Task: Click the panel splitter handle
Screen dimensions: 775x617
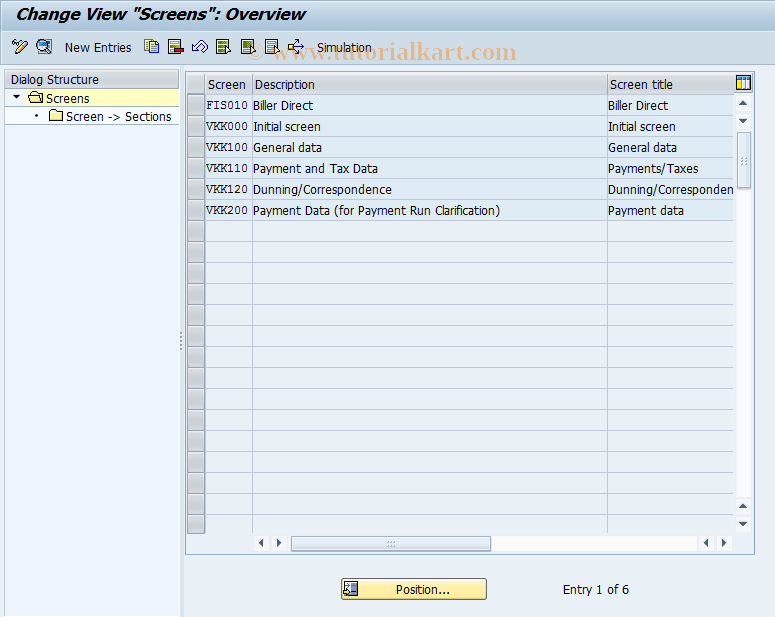Action: coord(181,341)
